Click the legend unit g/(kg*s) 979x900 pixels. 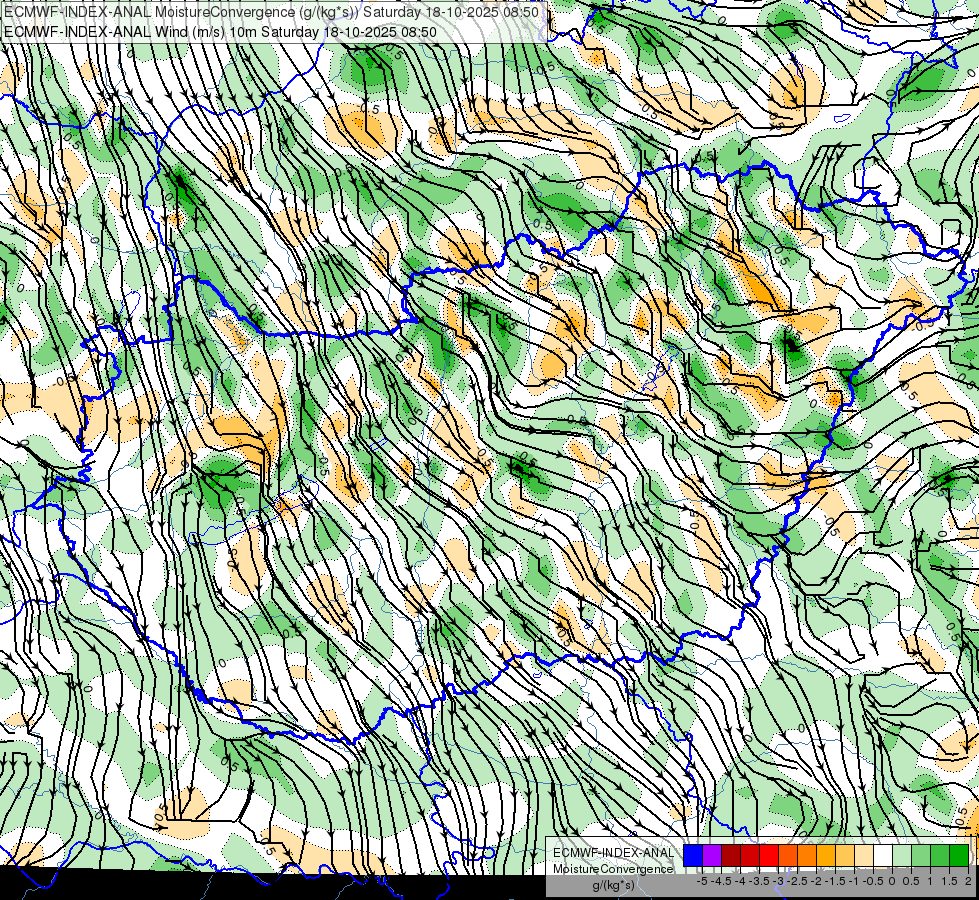pos(613,885)
